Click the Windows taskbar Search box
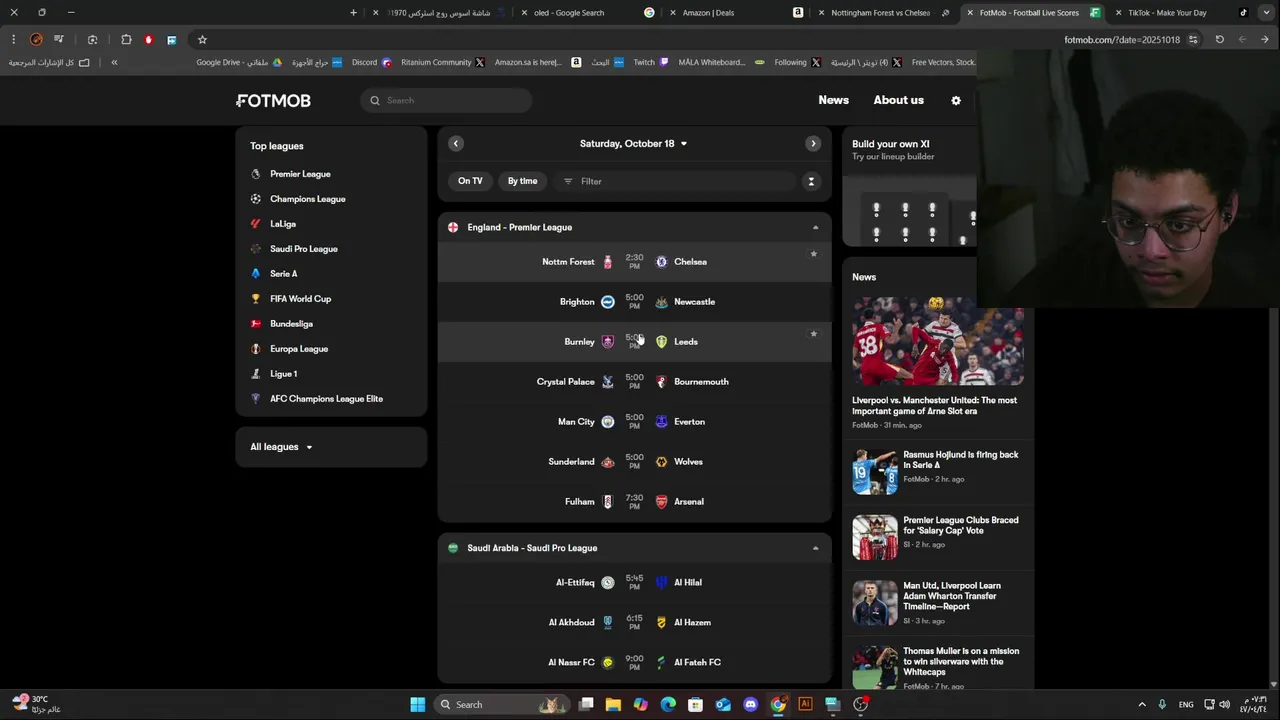This screenshot has height=720, width=1280. click(503, 705)
